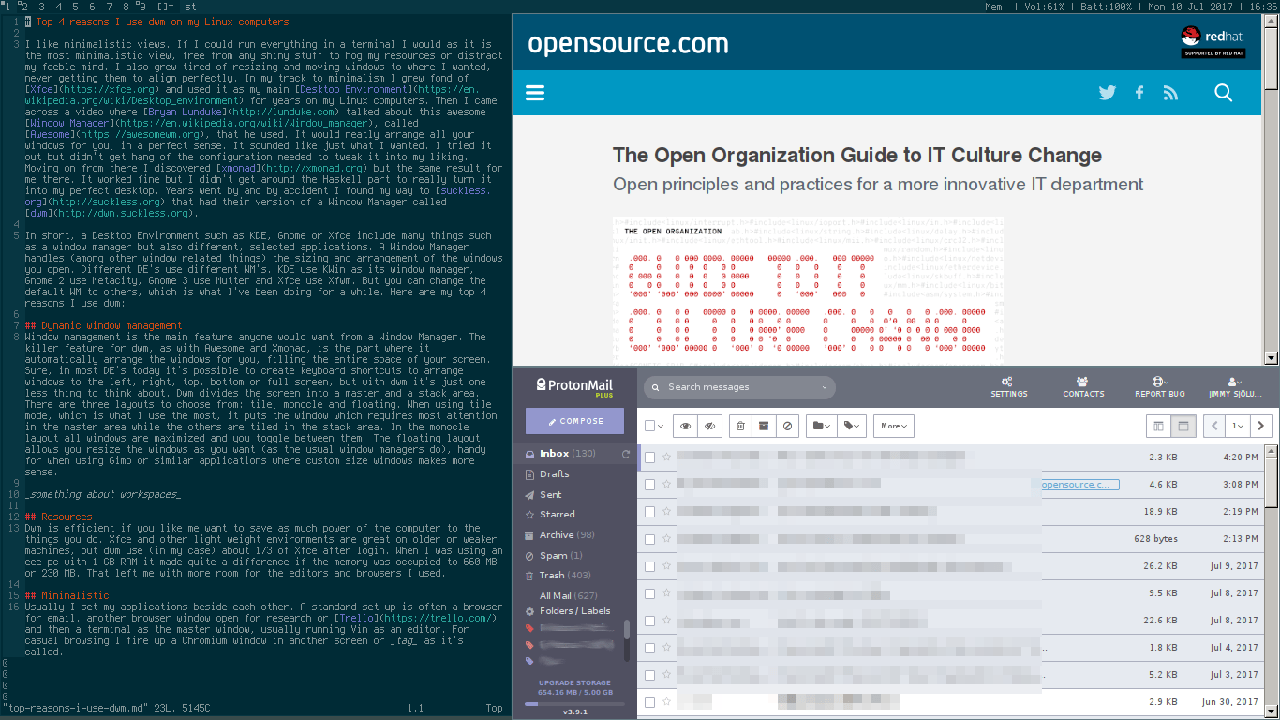Check the checkbox of the 4:20 PM message
Image resolution: width=1280 pixels, height=720 pixels.
click(650, 457)
